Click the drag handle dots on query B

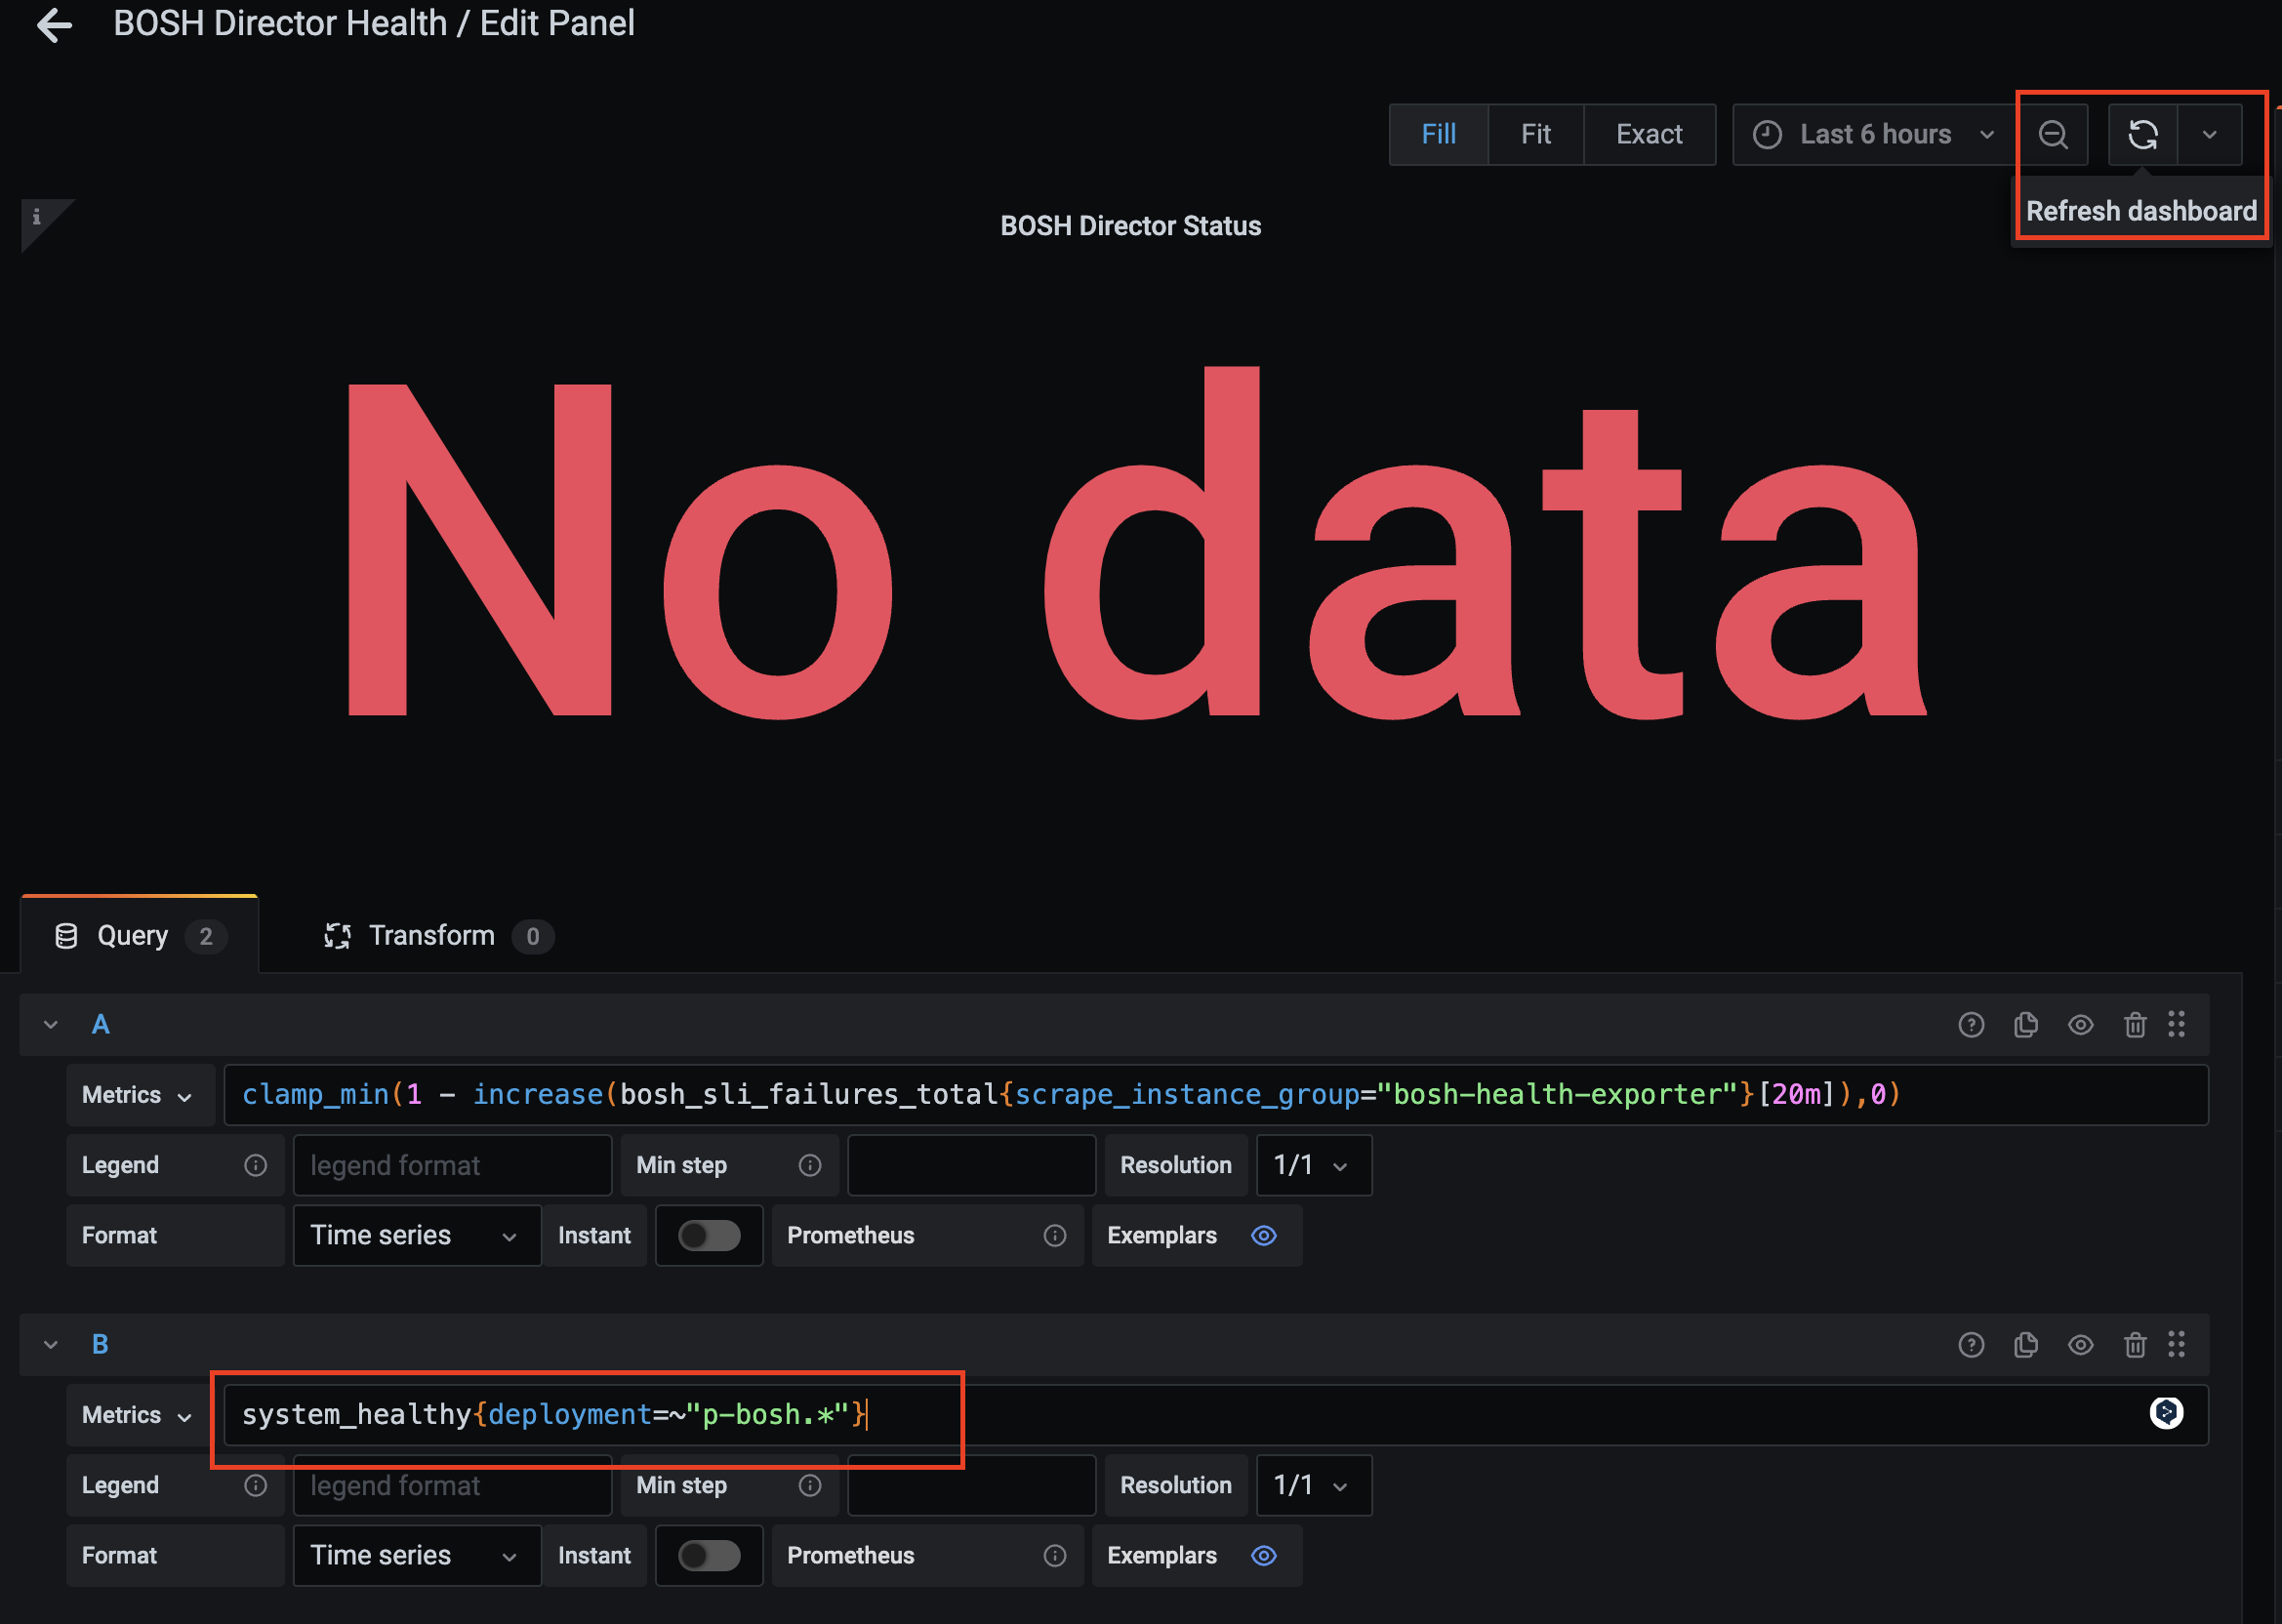click(2176, 1345)
